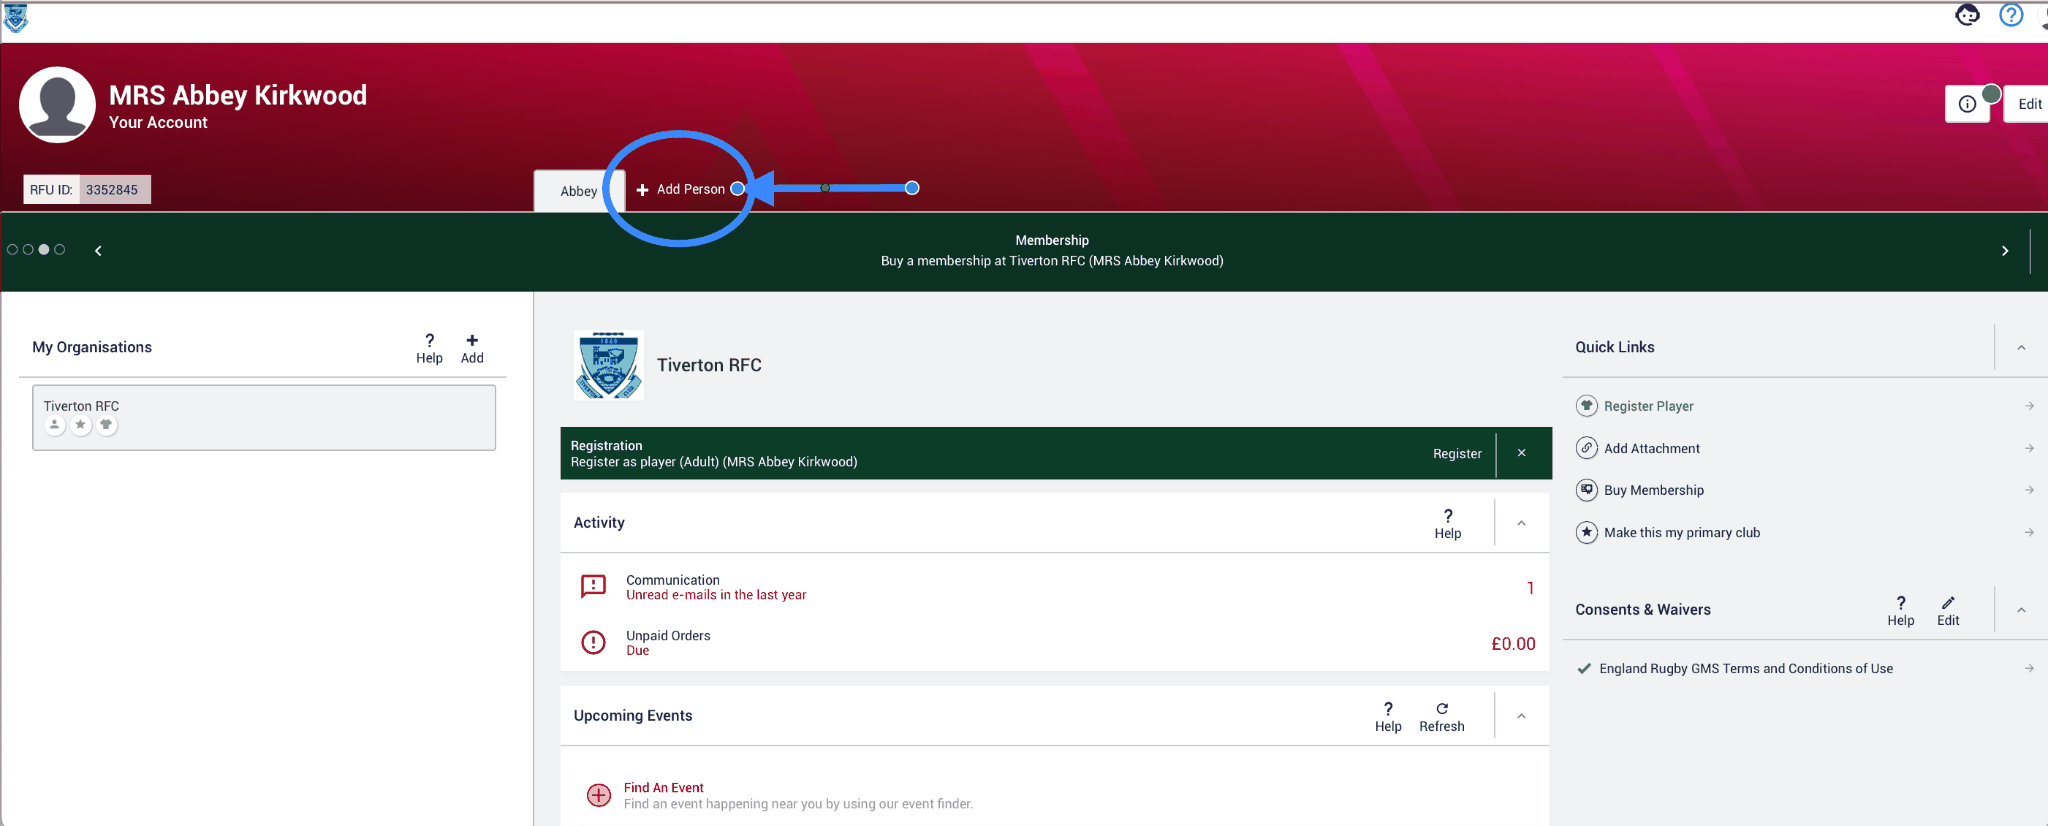
Task: Open Buy Membership quick link
Action: tap(1654, 490)
